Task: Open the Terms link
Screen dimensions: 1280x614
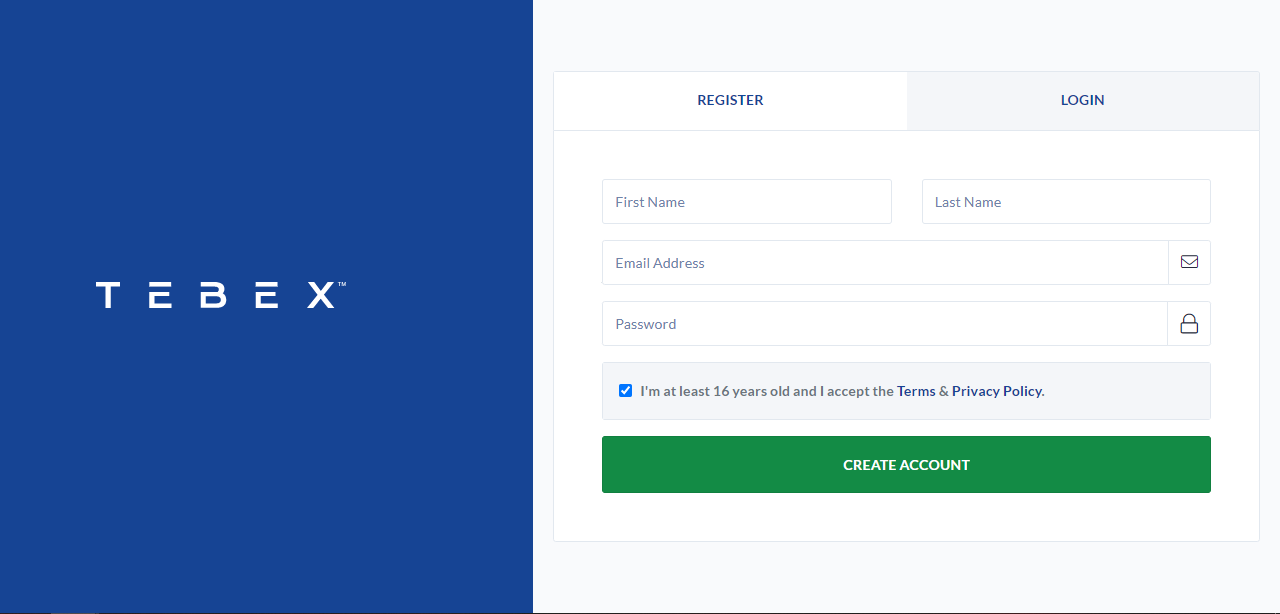Action: (x=916, y=391)
